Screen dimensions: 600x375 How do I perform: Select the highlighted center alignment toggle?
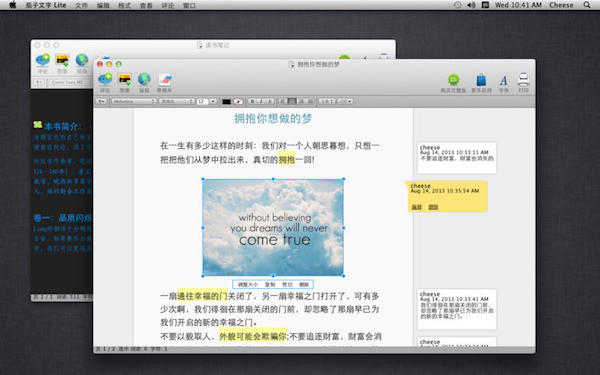click(x=292, y=101)
